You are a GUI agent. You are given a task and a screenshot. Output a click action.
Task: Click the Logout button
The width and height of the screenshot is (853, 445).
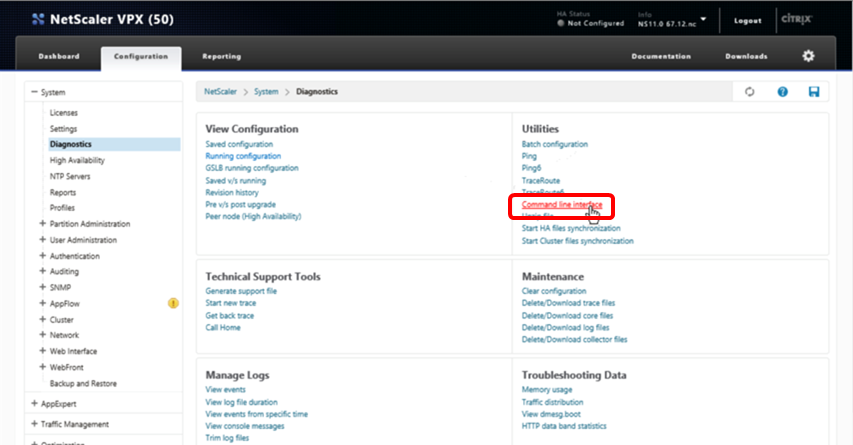(x=747, y=21)
